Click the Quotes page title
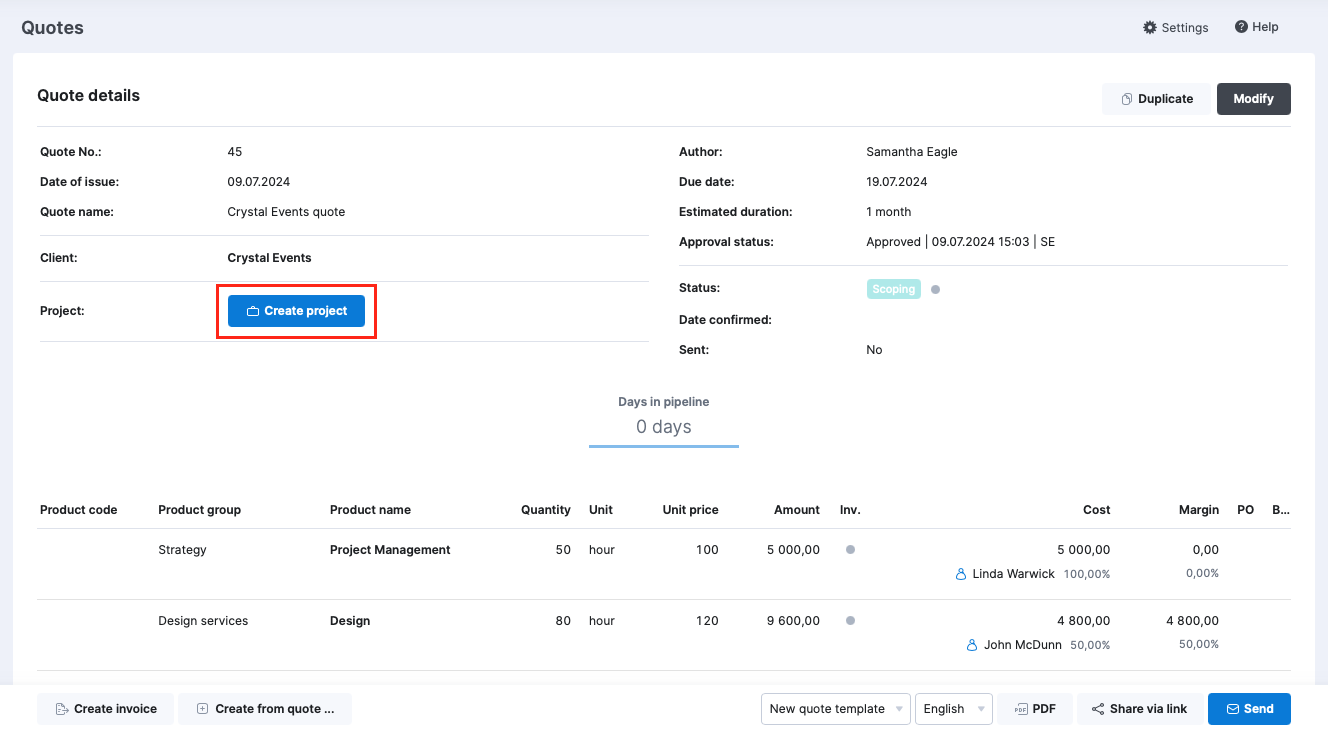This screenshot has height=731, width=1328. click(53, 28)
